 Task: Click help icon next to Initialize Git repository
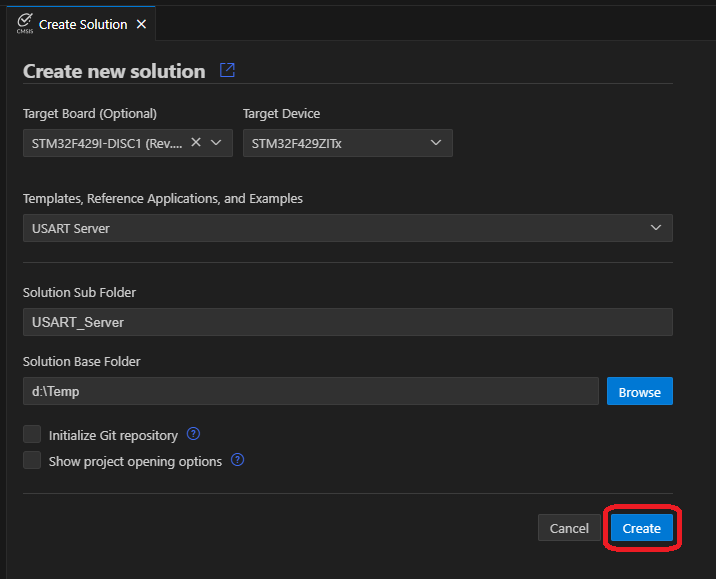(194, 434)
